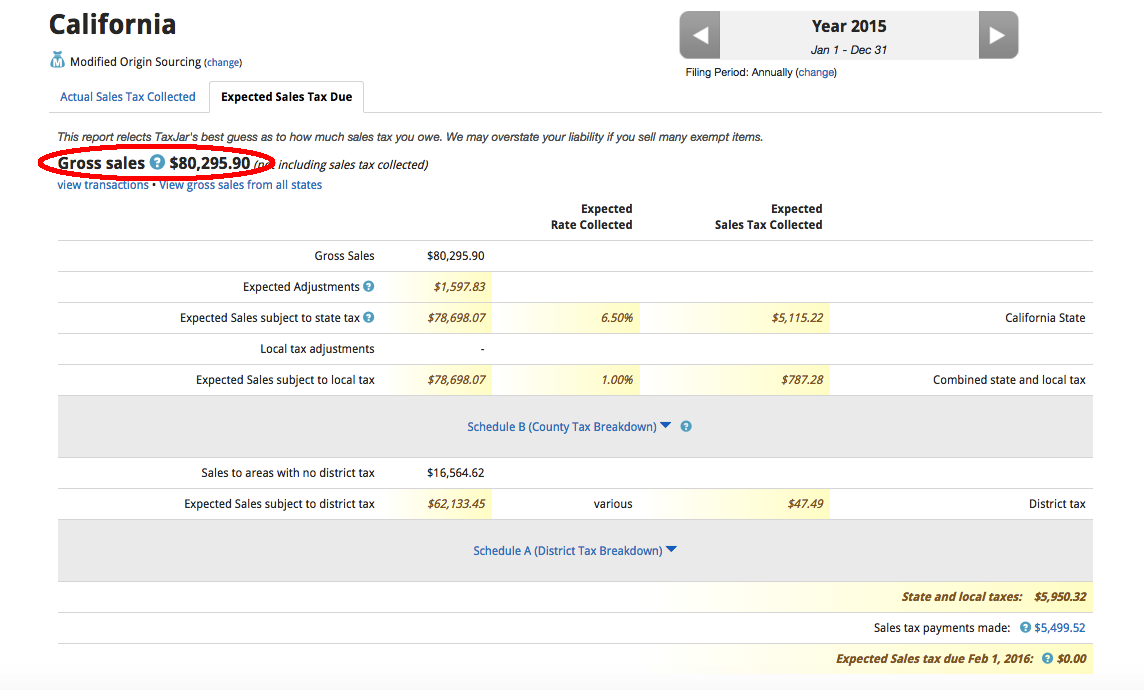Switch to the Actual Sales Tax Collected tab

(x=128, y=96)
